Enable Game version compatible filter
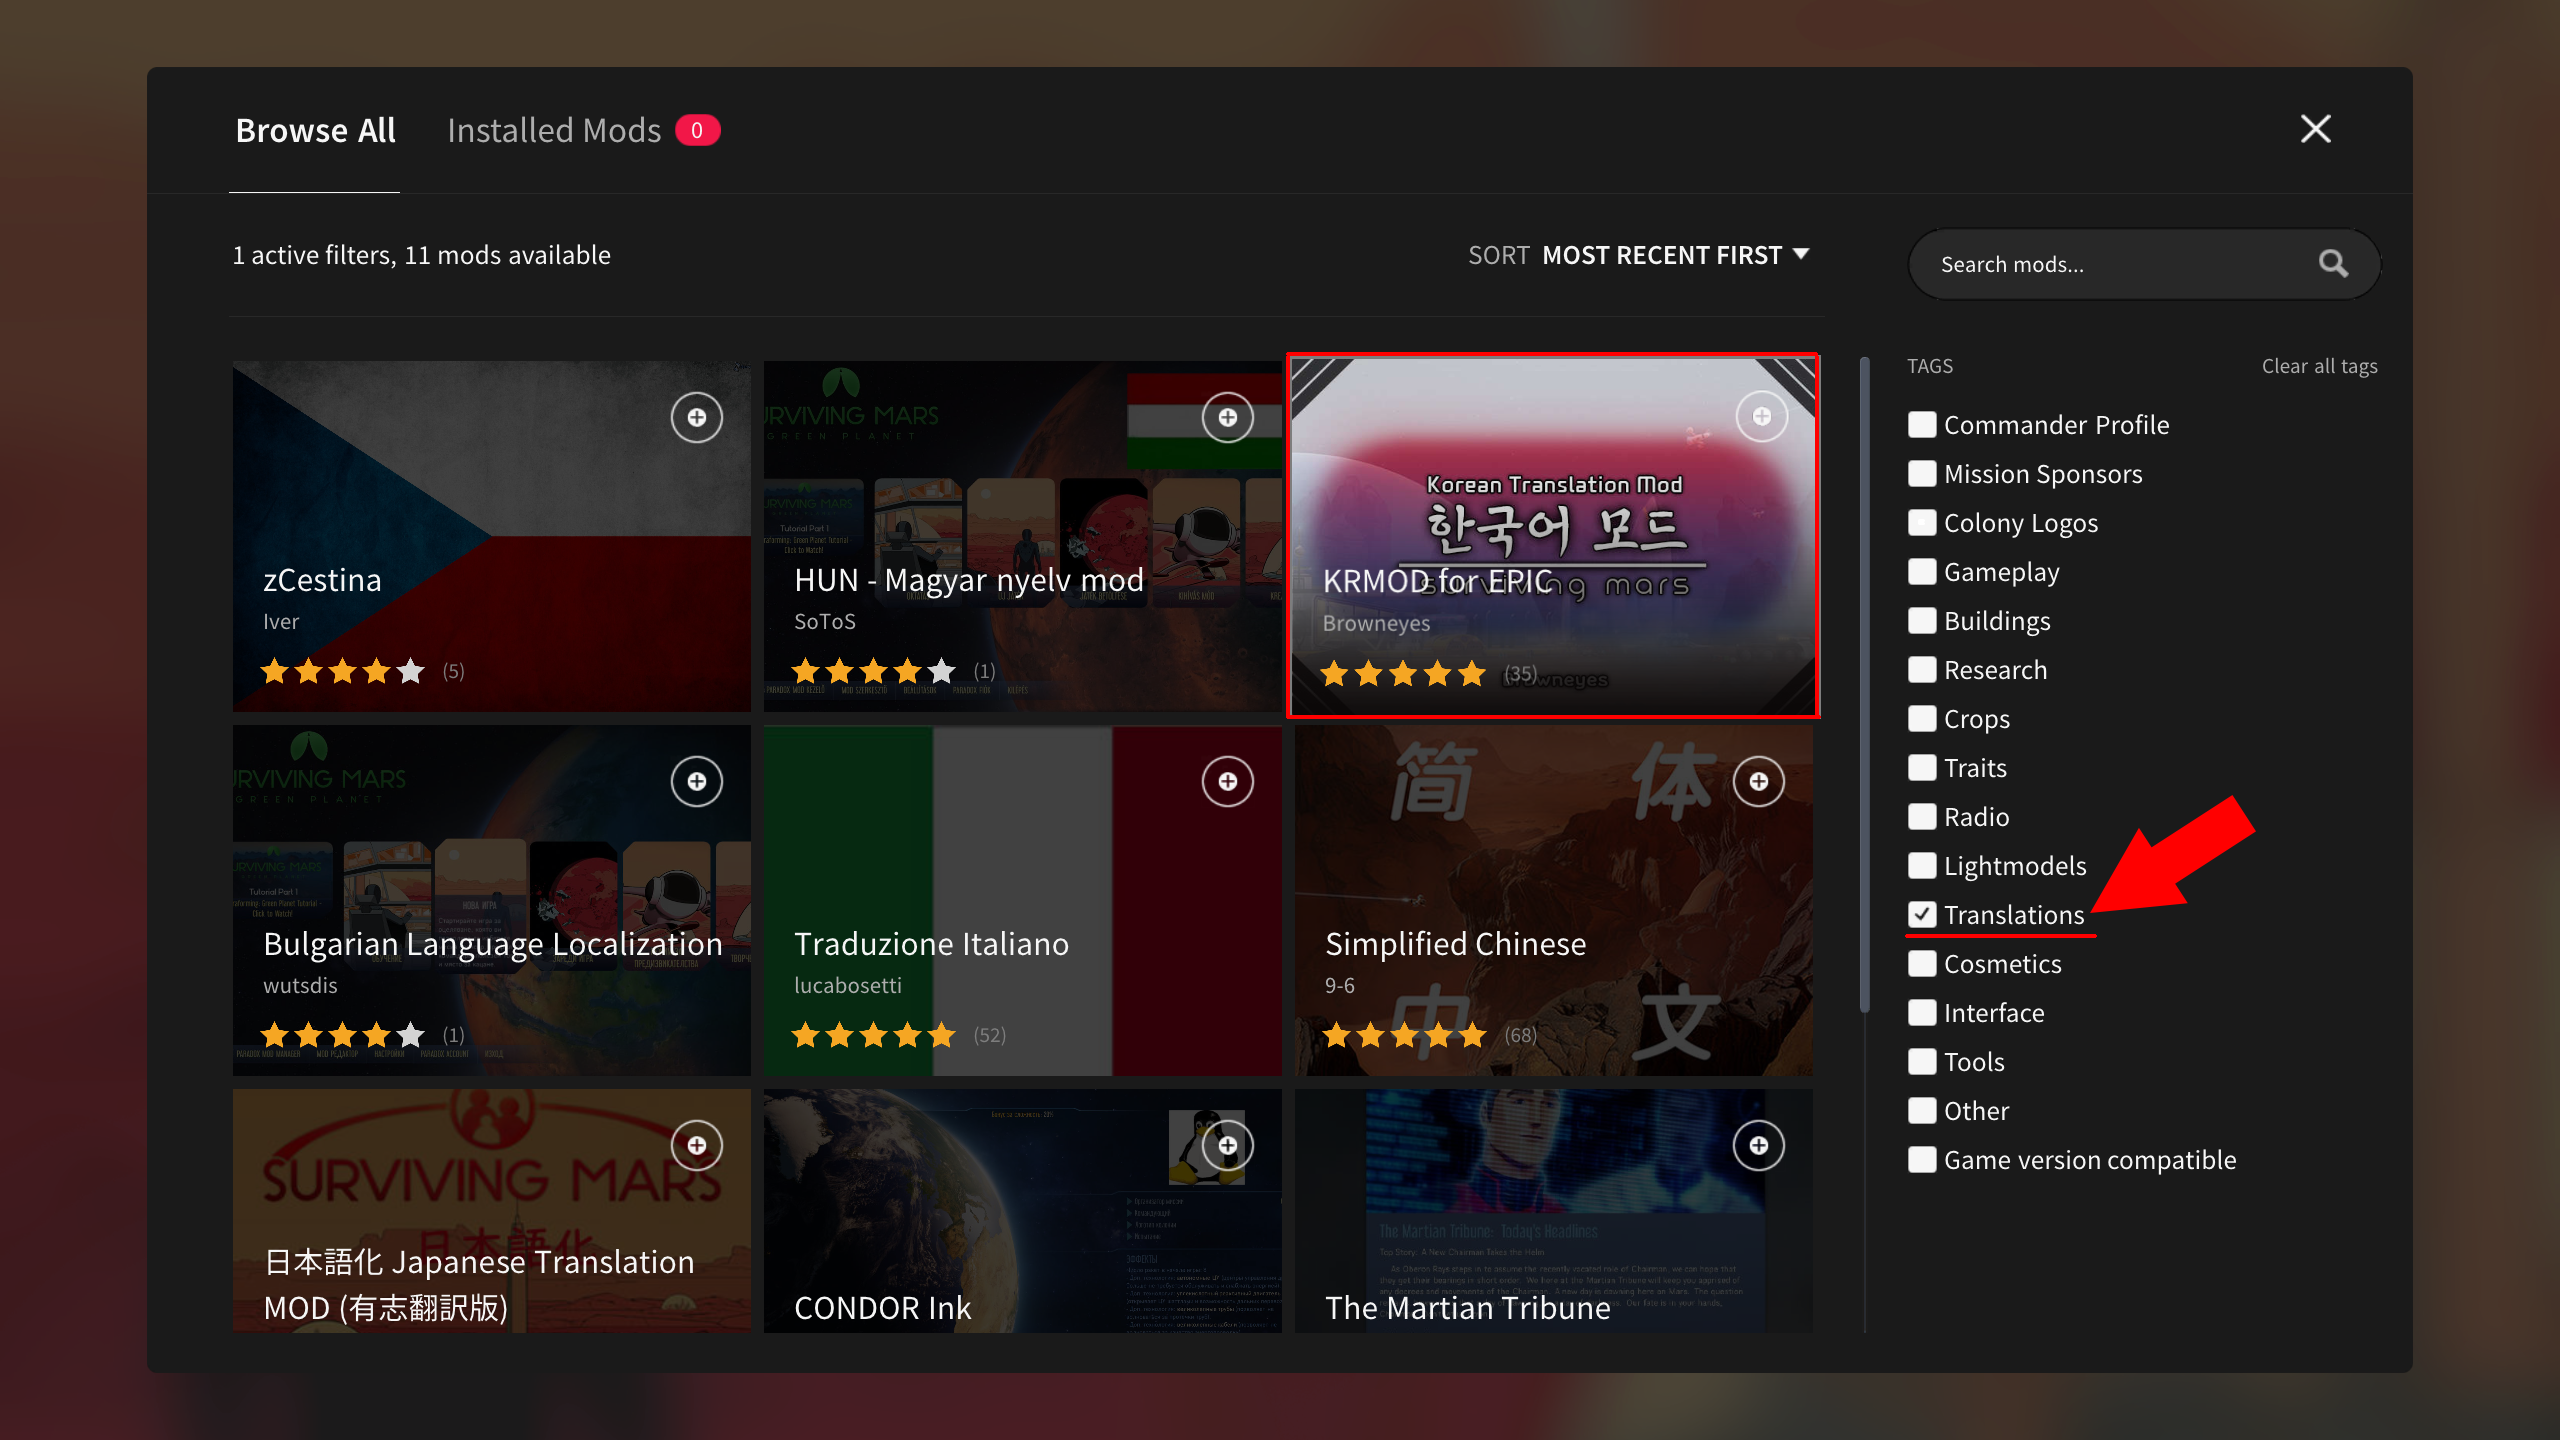 [1921, 1160]
